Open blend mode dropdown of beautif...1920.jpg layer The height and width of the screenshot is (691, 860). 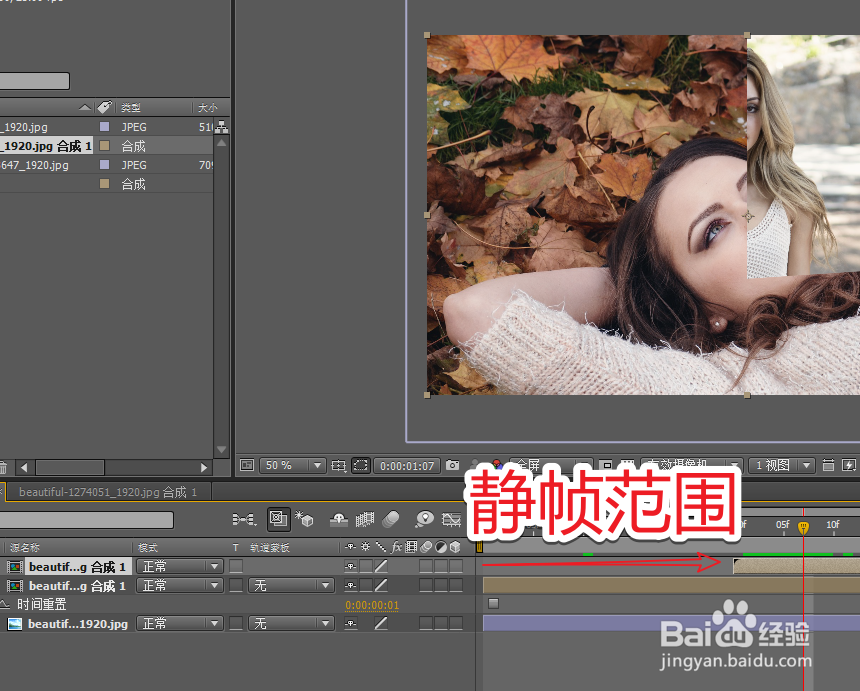click(179, 624)
